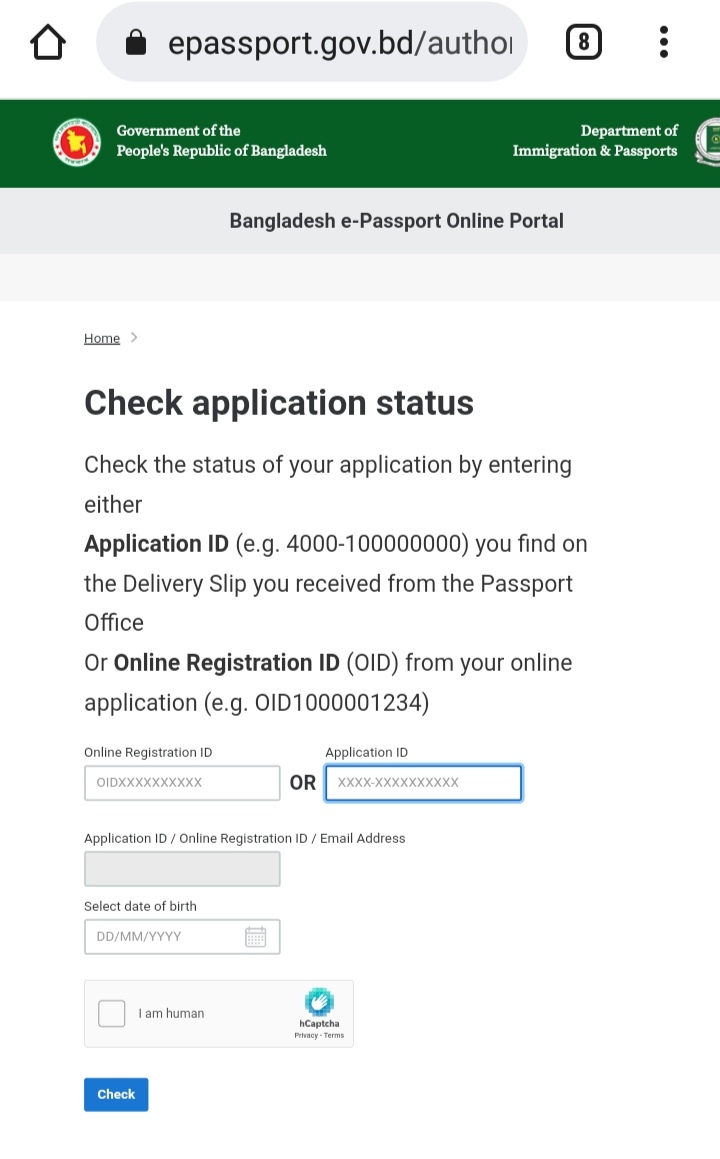
Task: Open the tab switcher showing 8 tabs
Action: tap(584, 42)
